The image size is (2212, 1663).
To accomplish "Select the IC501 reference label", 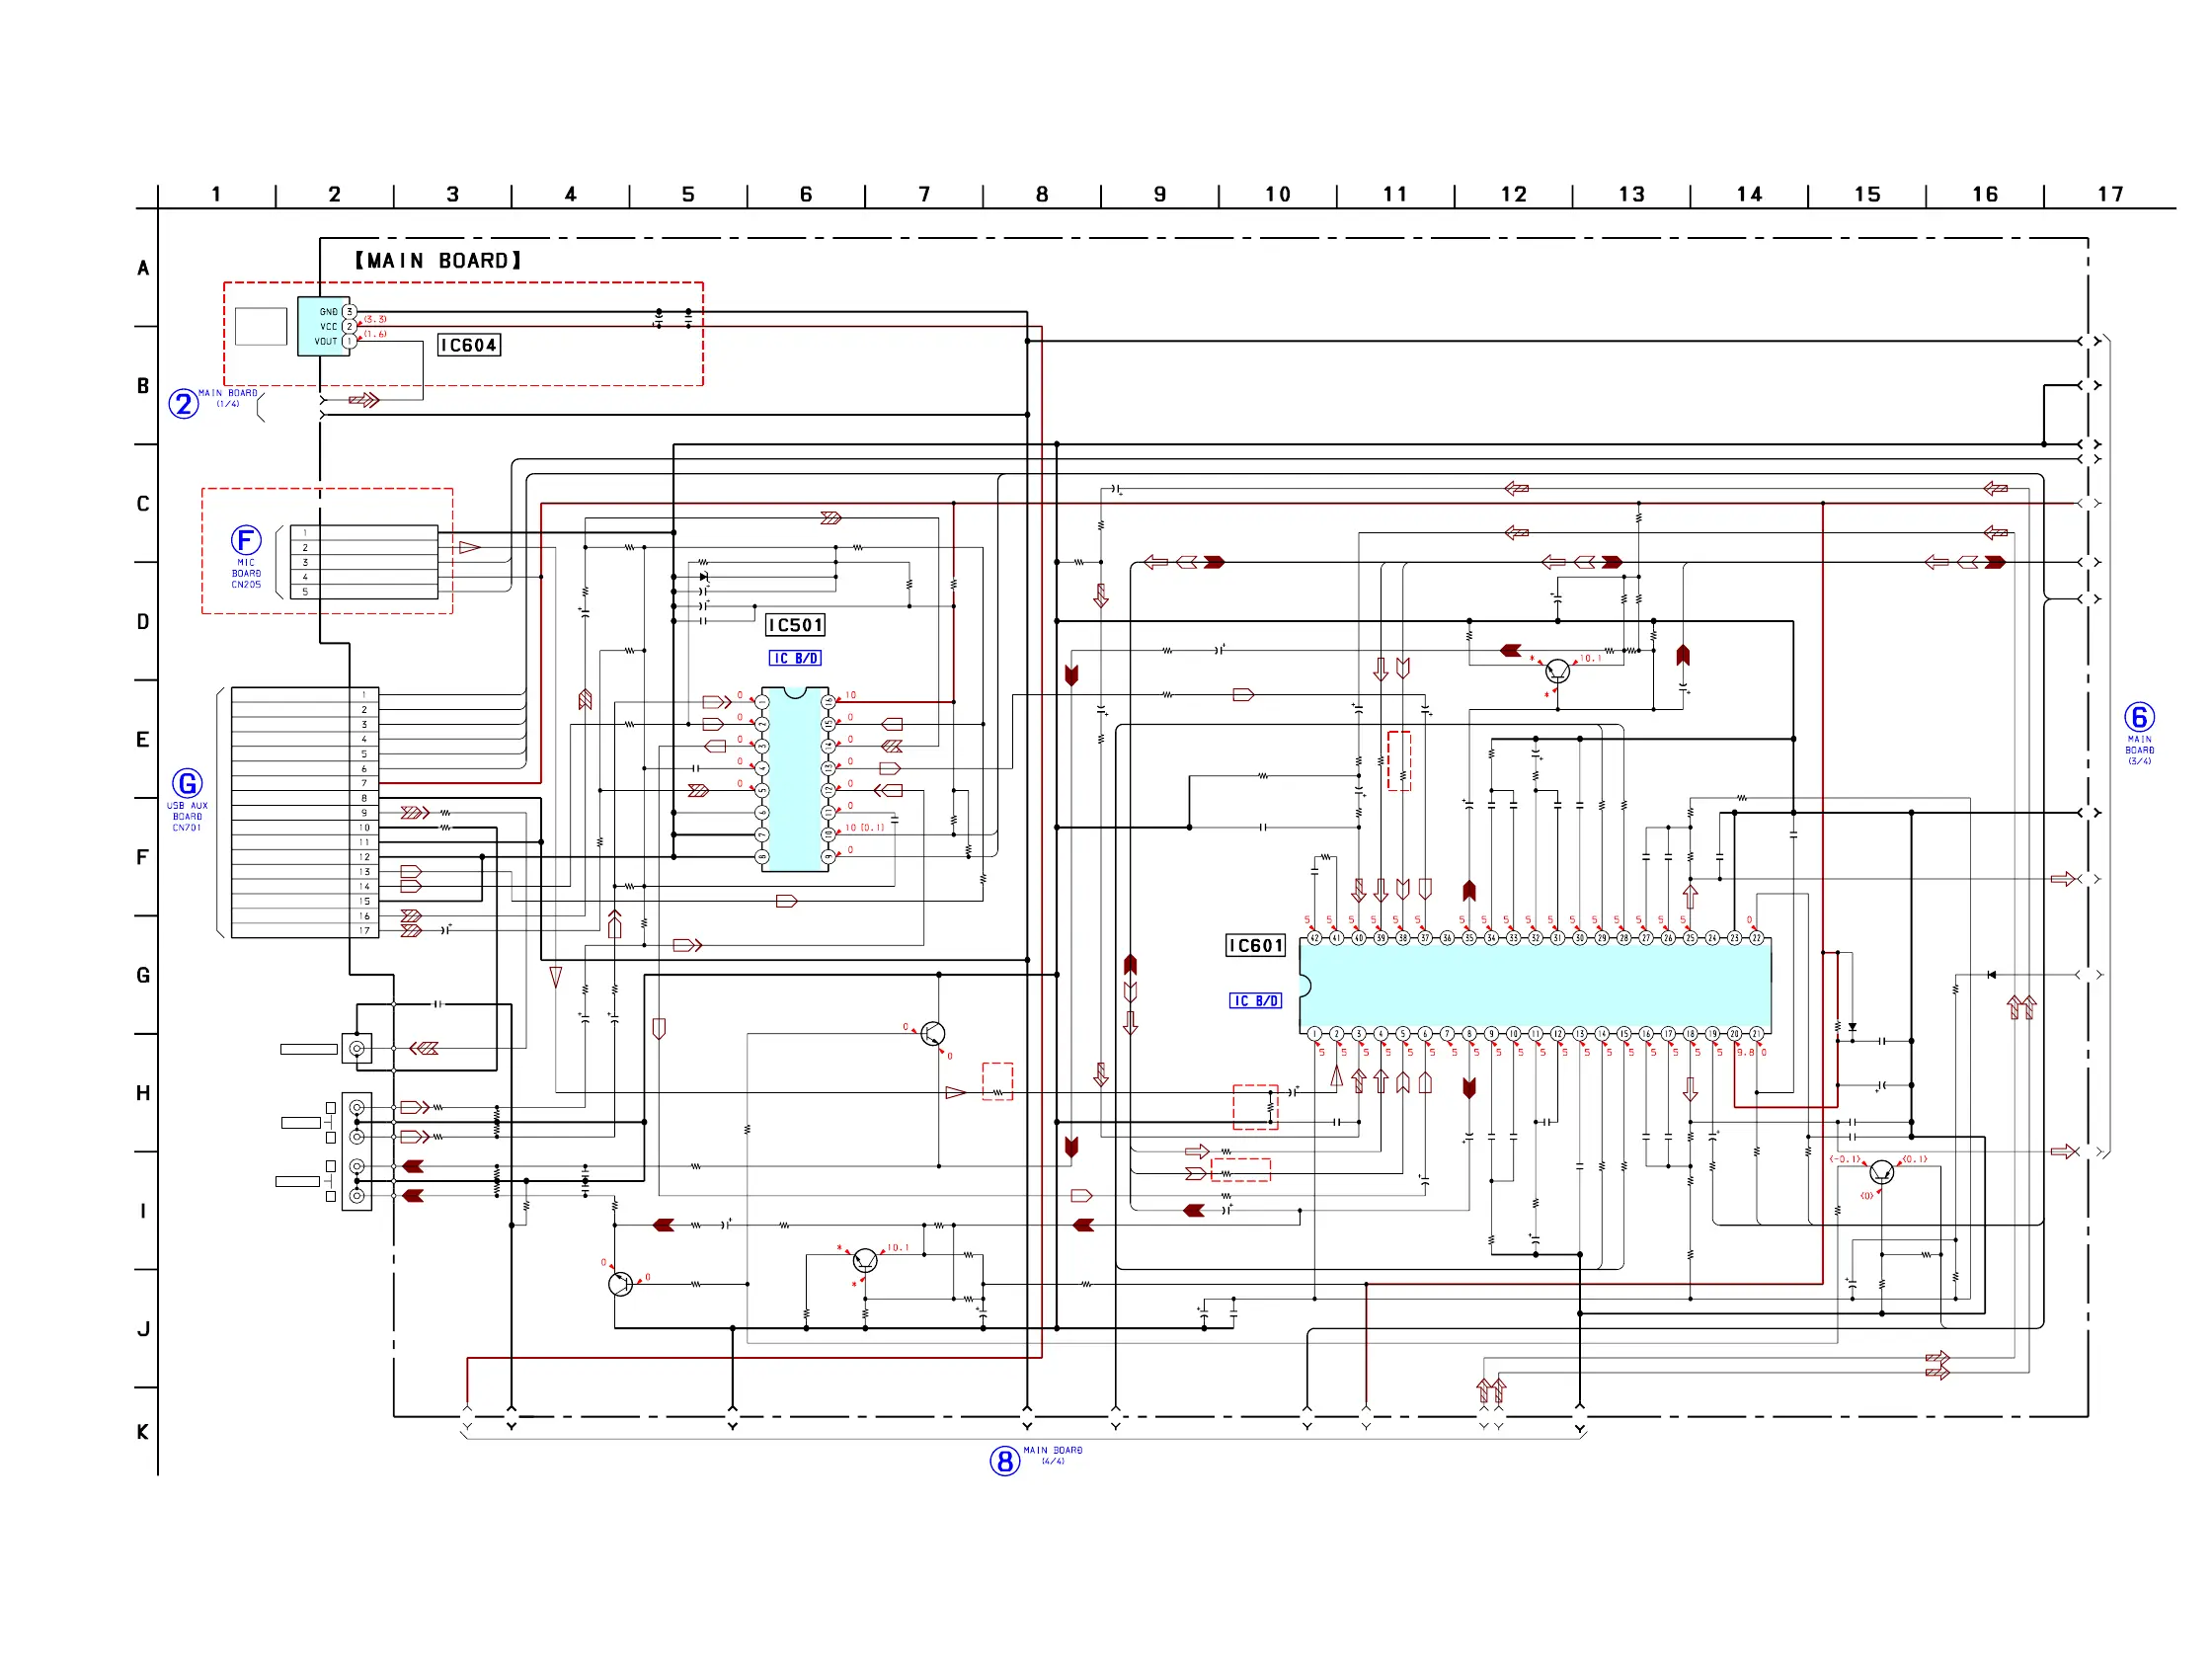I will point(795,625).
